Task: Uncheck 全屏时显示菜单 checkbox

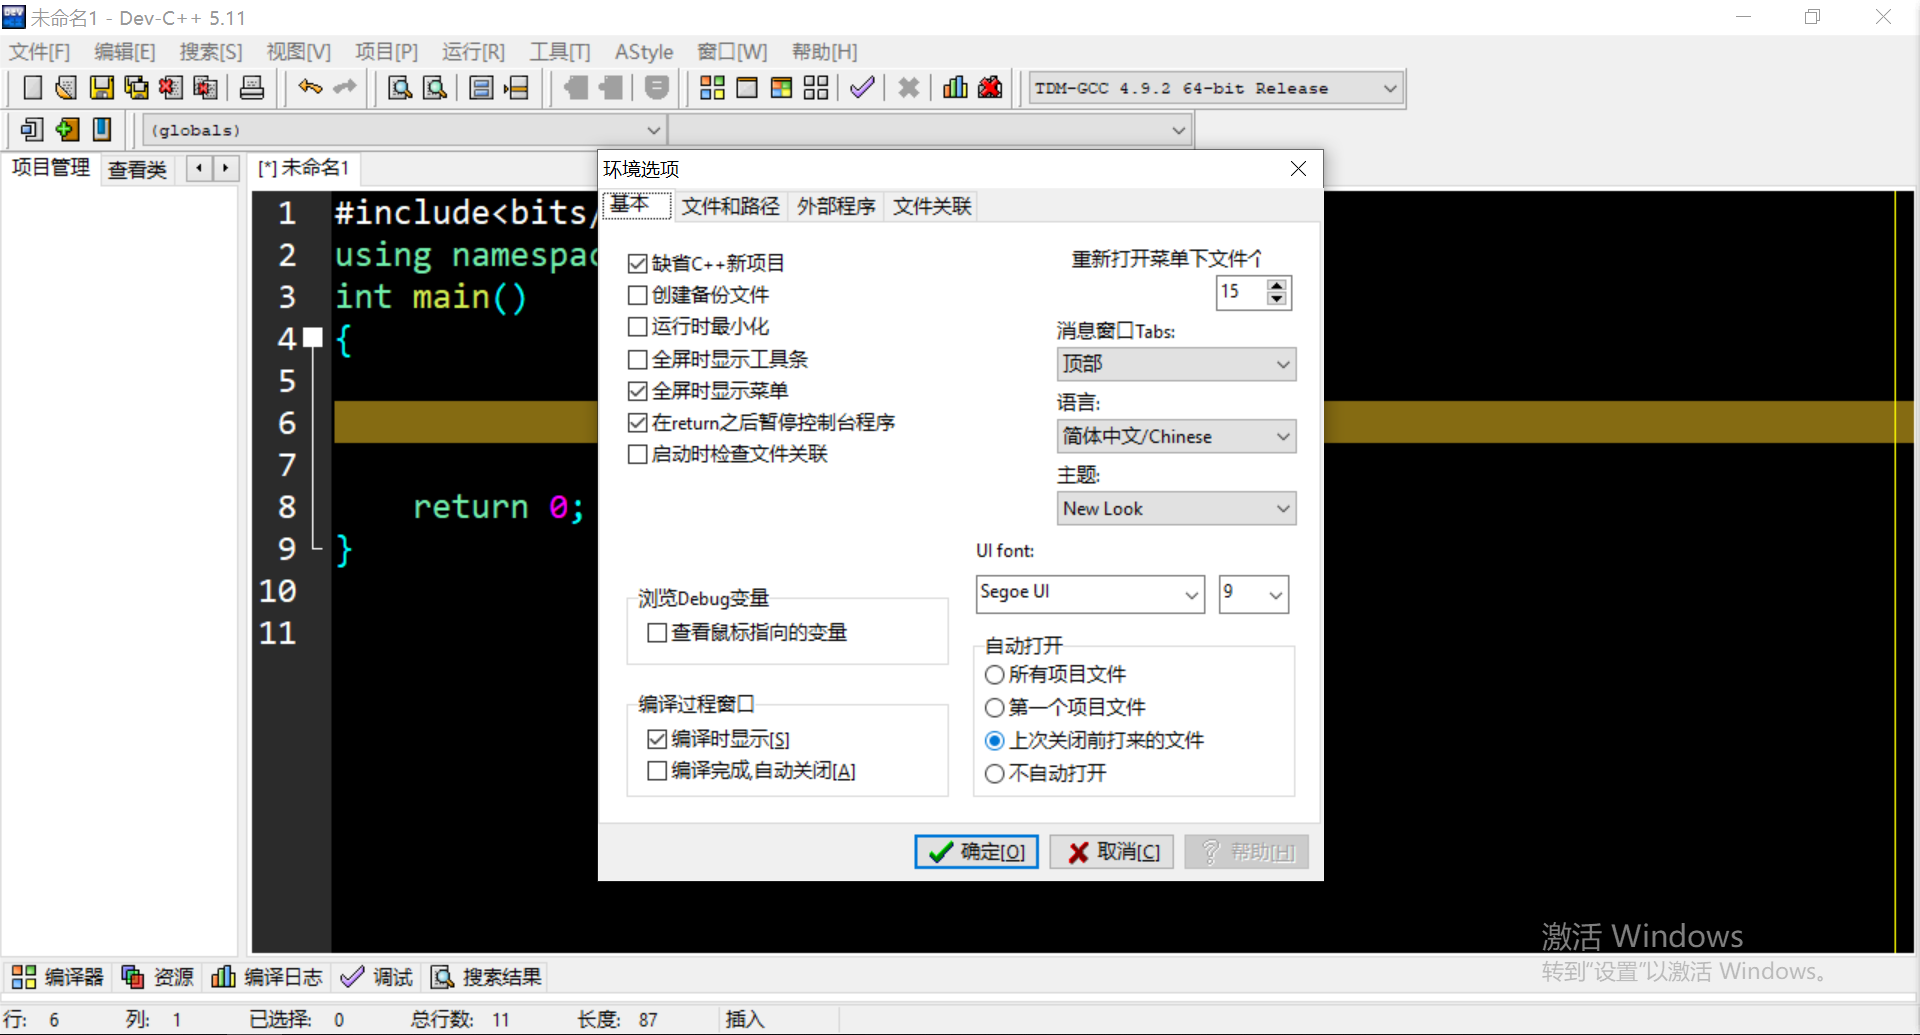Action: click(x=637, y=391)
